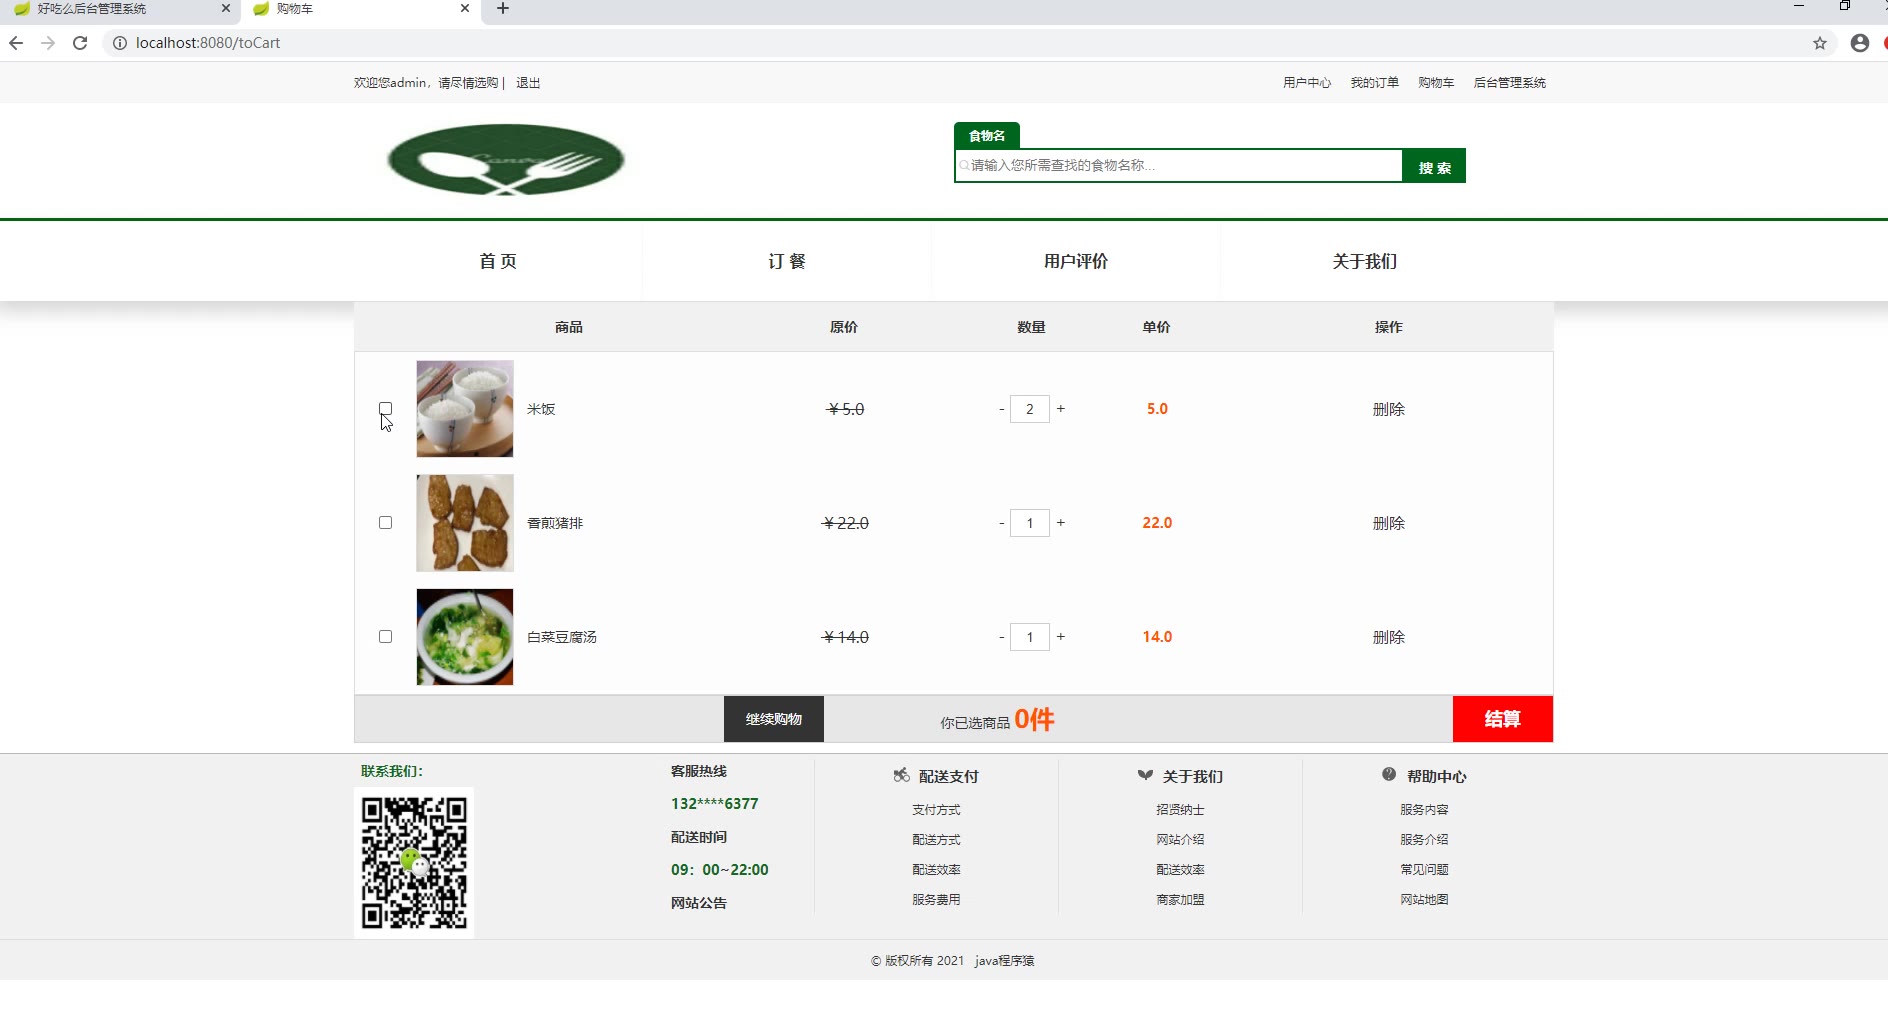Screen dimensions: 1888x1016
Task: Increase quantity of 白菜豆腐汤 with plus
Action: click(1061, 637)
